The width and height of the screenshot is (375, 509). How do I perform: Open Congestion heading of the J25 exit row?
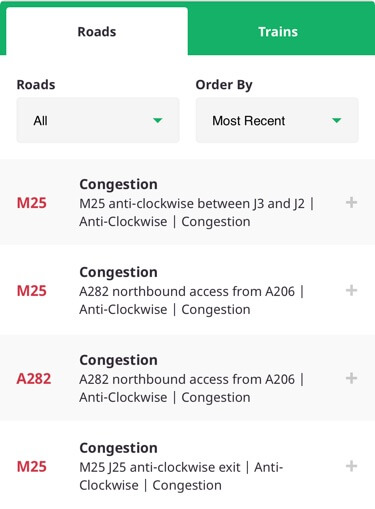118,448
